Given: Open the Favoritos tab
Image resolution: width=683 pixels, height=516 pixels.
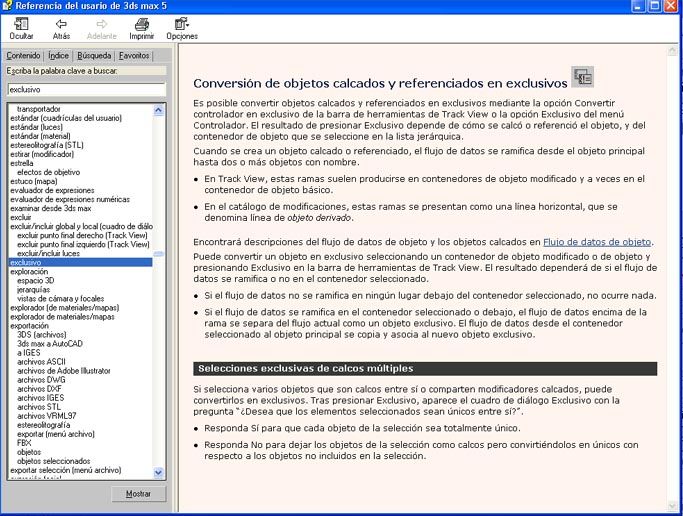Looking at the screenshot, I should click(134, 56).
